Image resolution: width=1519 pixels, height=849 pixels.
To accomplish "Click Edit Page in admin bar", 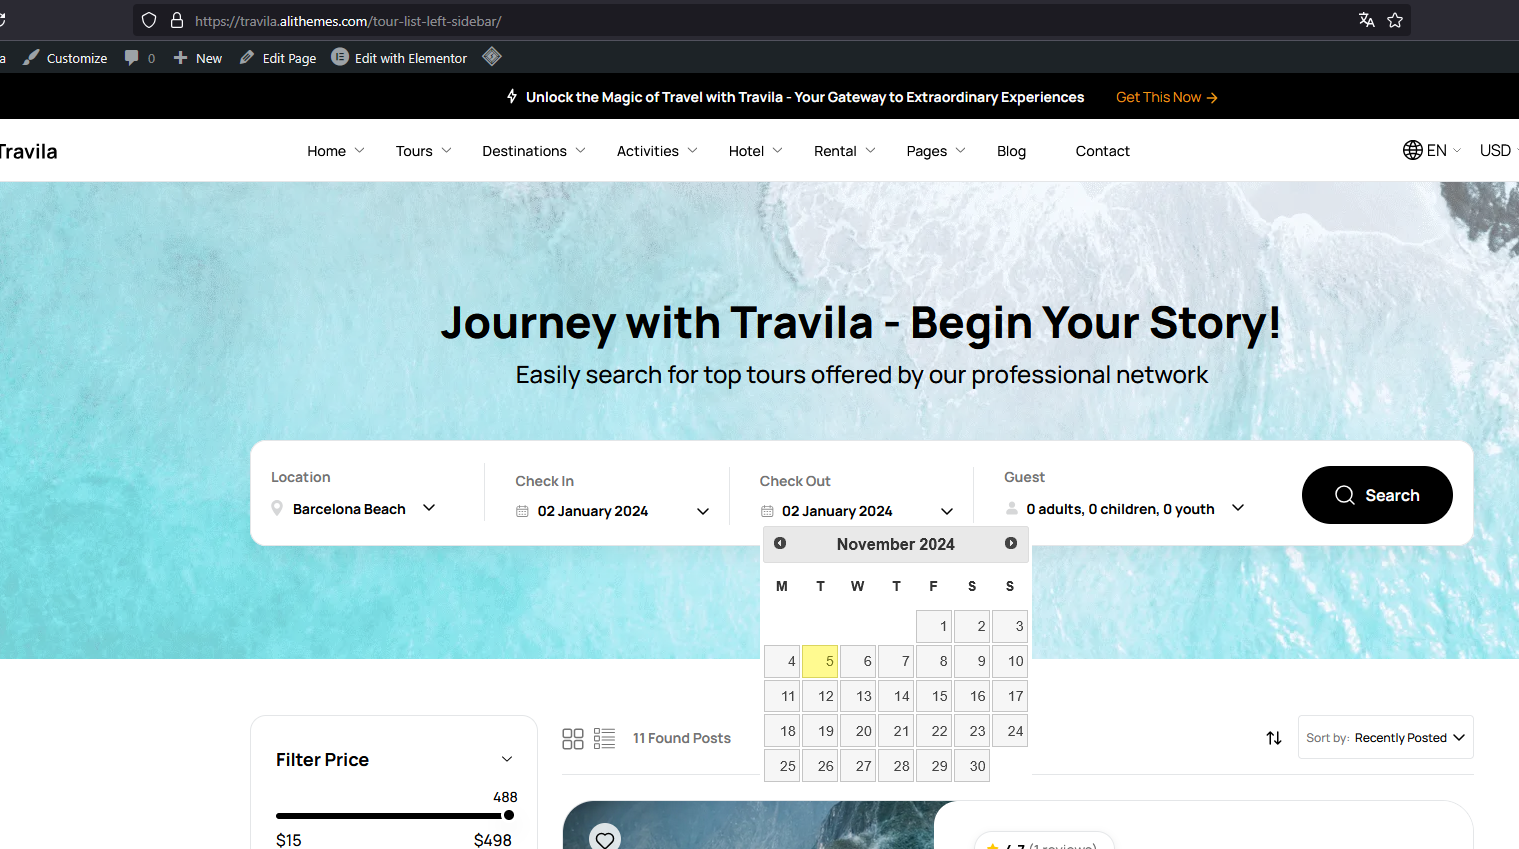I will coord(278,58).
